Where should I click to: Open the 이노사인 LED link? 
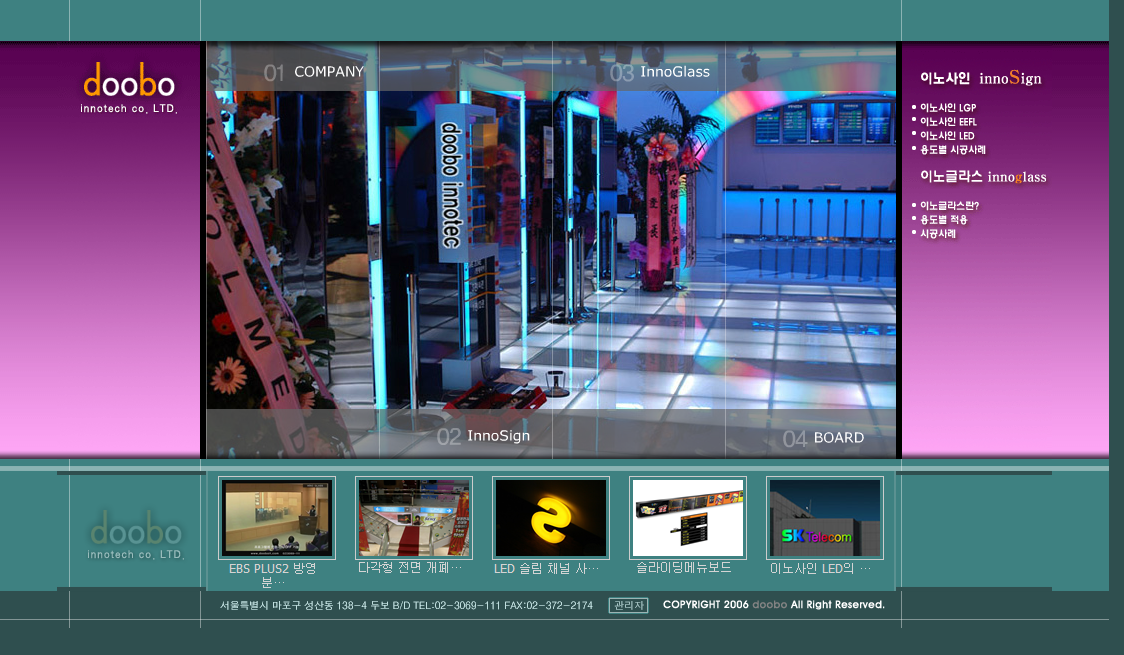(947, 135)
